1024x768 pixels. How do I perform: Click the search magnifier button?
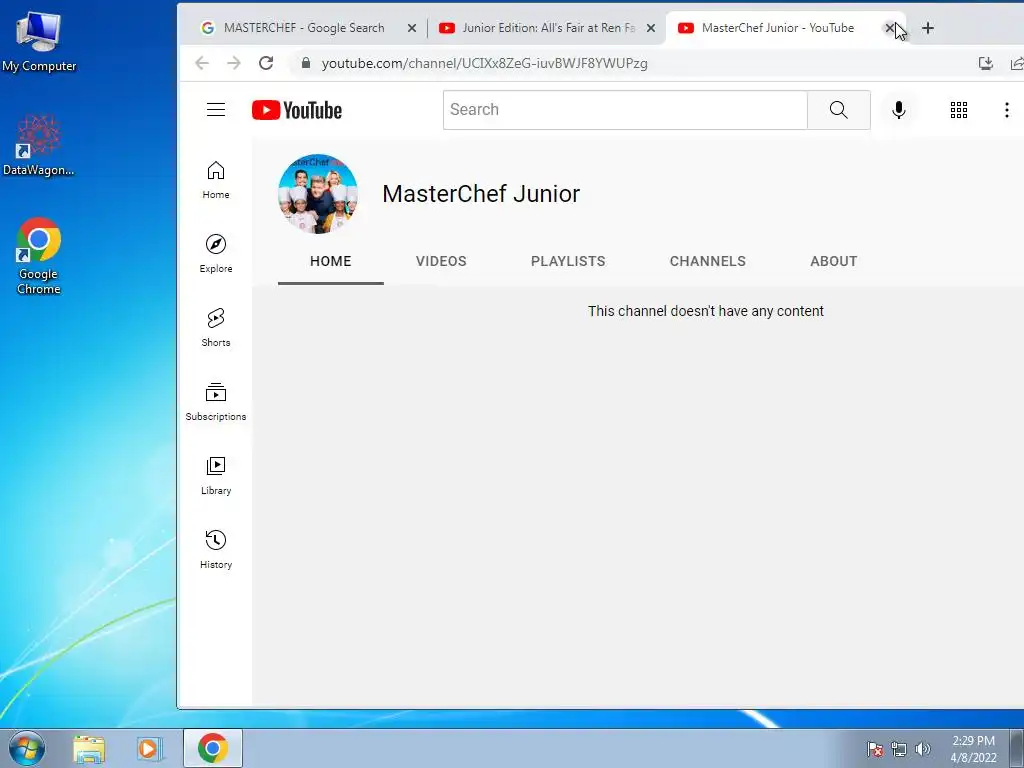click(x=839, y=110)
